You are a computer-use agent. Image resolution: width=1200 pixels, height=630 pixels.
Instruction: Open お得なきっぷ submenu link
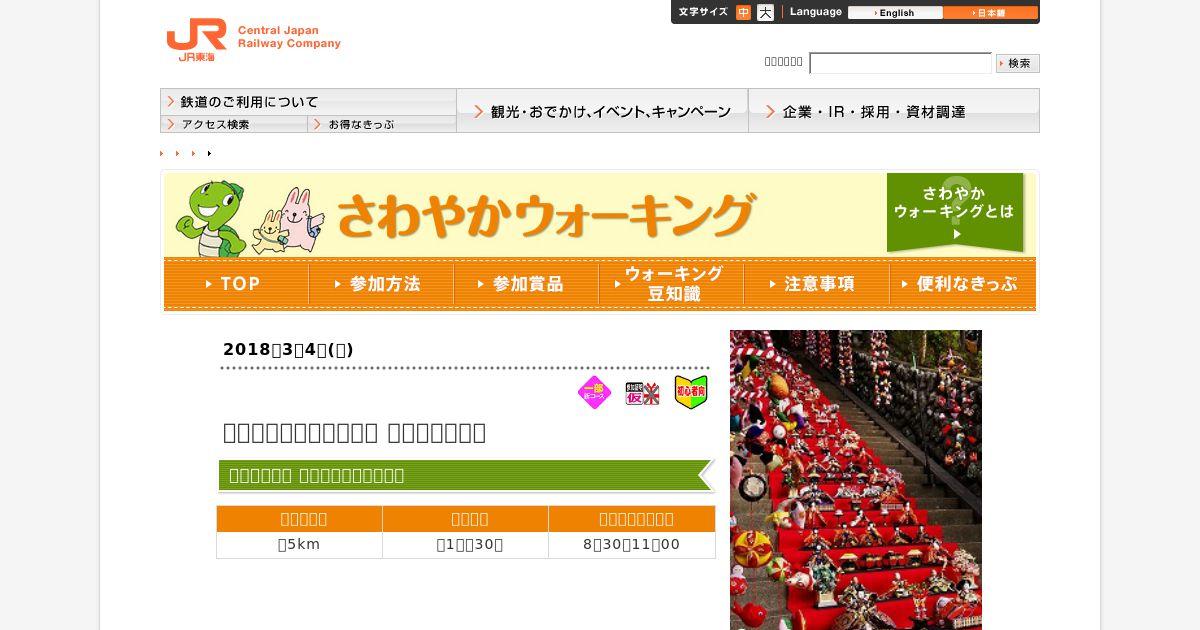coord(382,124)
